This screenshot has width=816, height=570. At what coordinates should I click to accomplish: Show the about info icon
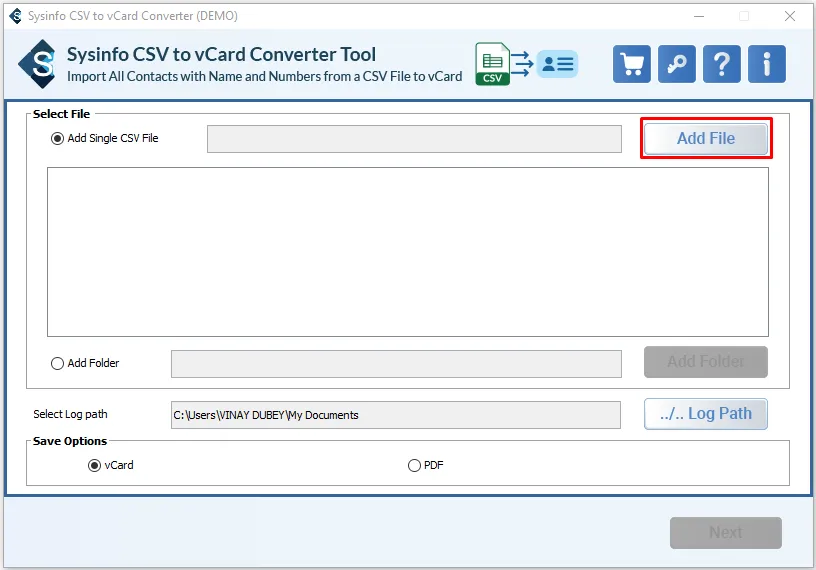coord(767,64)
